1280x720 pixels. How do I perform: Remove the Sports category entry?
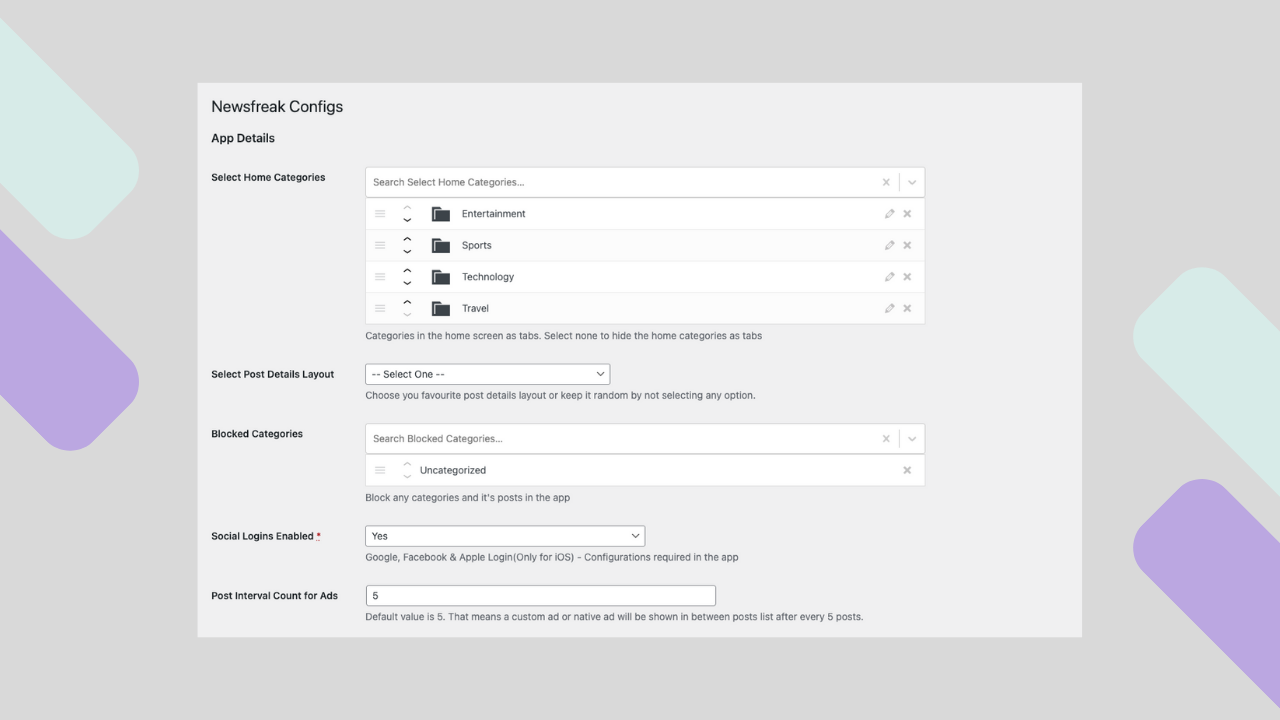pyautogui.click(x=907, y=245)
